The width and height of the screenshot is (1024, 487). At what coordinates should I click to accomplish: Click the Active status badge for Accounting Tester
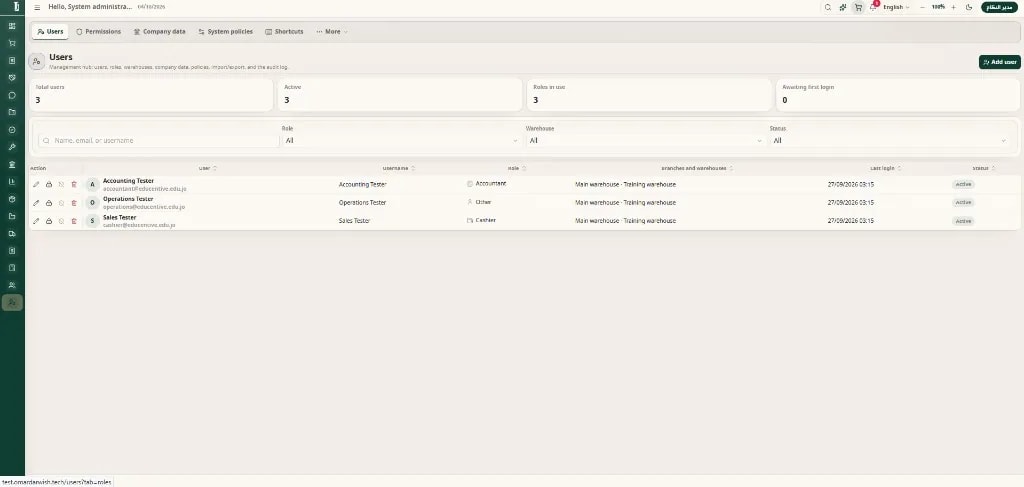click(963, 185)
